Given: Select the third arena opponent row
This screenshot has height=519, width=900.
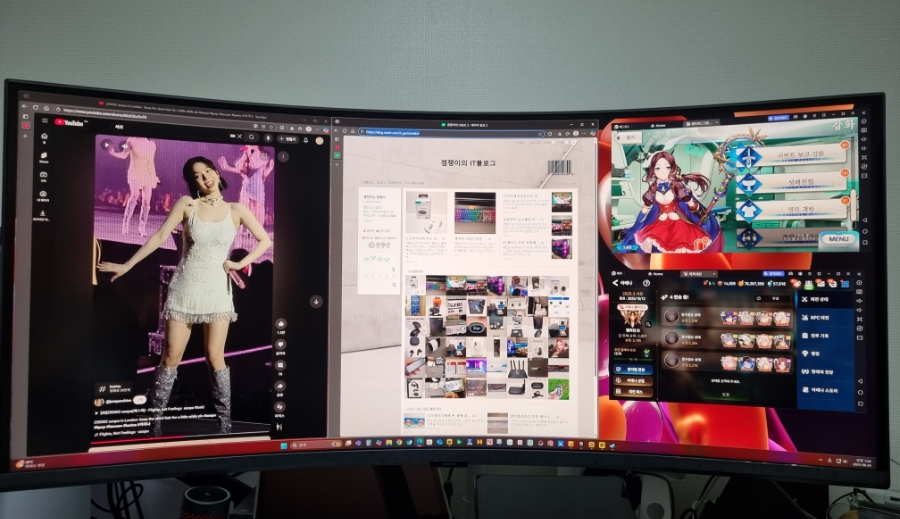Looking at the screenshot, I should coord(728,362).
